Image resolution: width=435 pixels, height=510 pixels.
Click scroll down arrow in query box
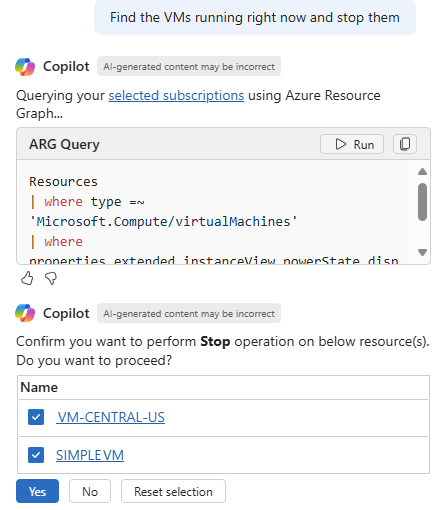pos(422,252)
